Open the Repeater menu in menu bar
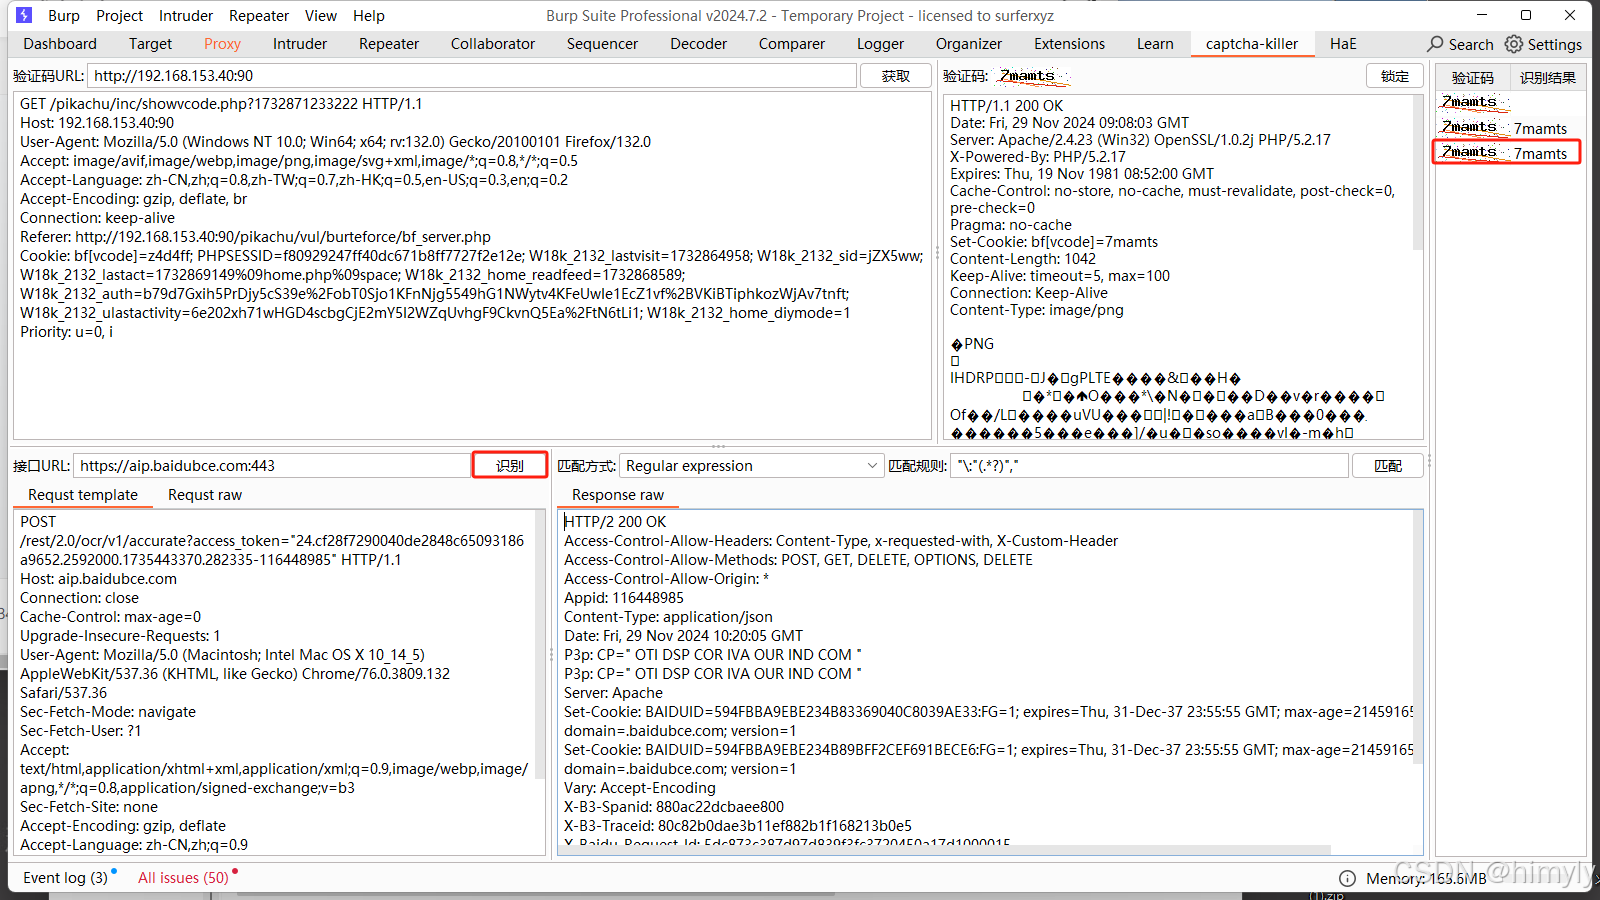The height and width of the screenshot is (900, 1600). pos(259,15)
